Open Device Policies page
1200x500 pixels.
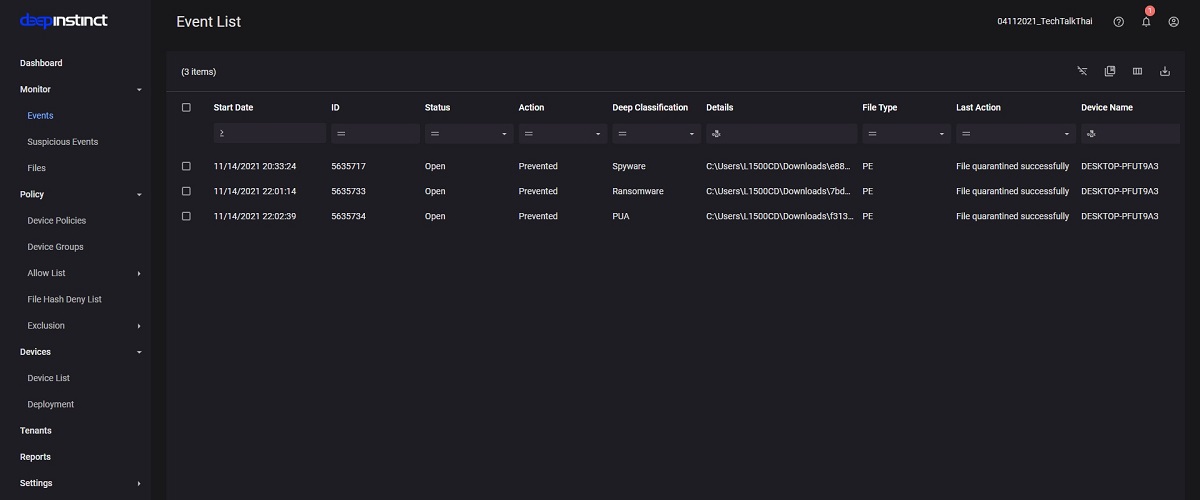click(x=57, y=220)
